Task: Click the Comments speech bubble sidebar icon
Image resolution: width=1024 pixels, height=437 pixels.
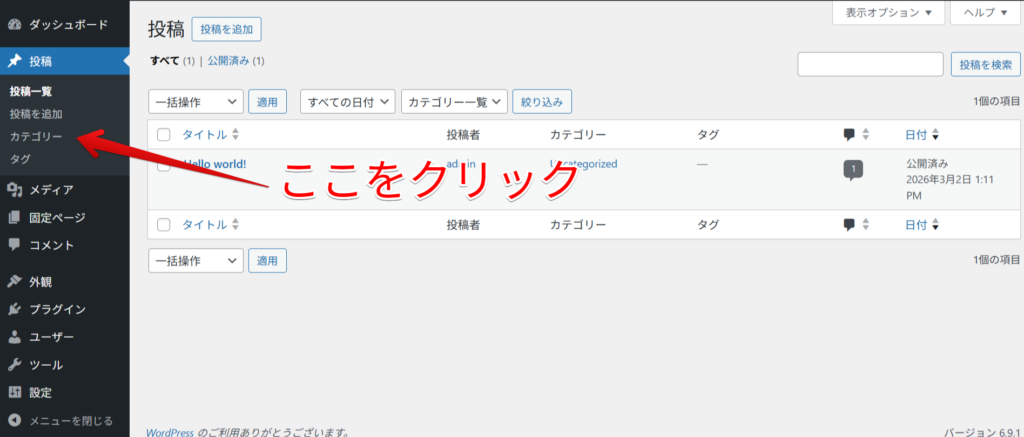Action: coord(15,245)
